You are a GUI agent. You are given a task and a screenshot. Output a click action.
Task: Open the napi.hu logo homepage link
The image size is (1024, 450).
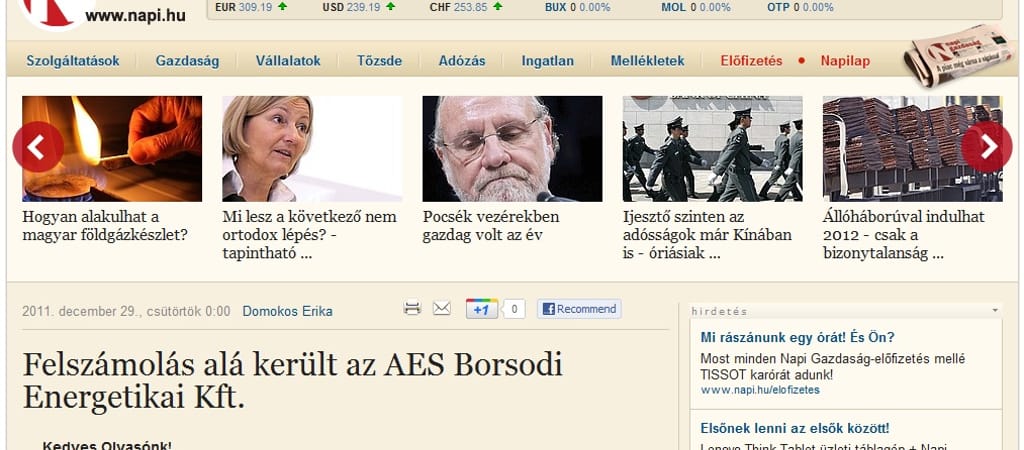[x=103, y=14]
